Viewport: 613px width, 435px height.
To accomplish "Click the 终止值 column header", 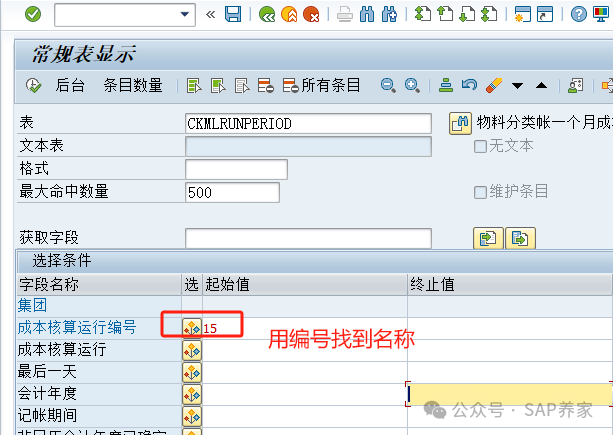I will point(510,285).
